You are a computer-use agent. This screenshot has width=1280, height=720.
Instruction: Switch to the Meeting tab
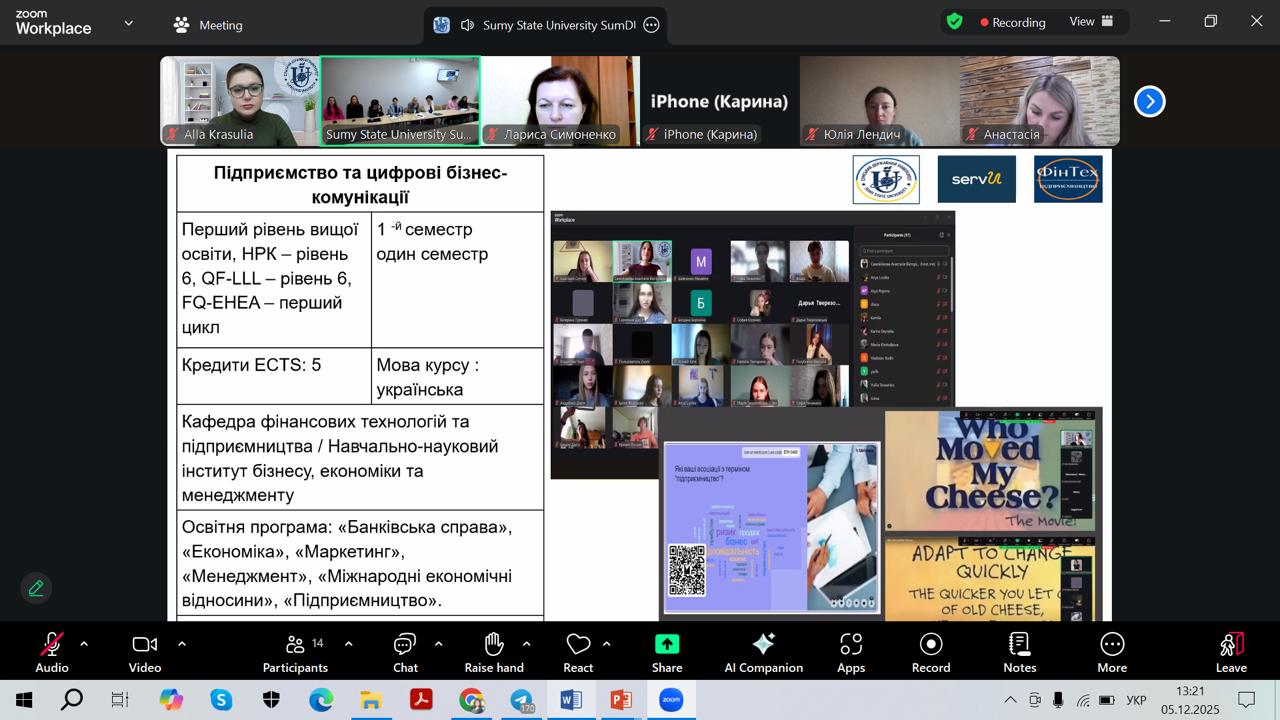click(208, 25)
